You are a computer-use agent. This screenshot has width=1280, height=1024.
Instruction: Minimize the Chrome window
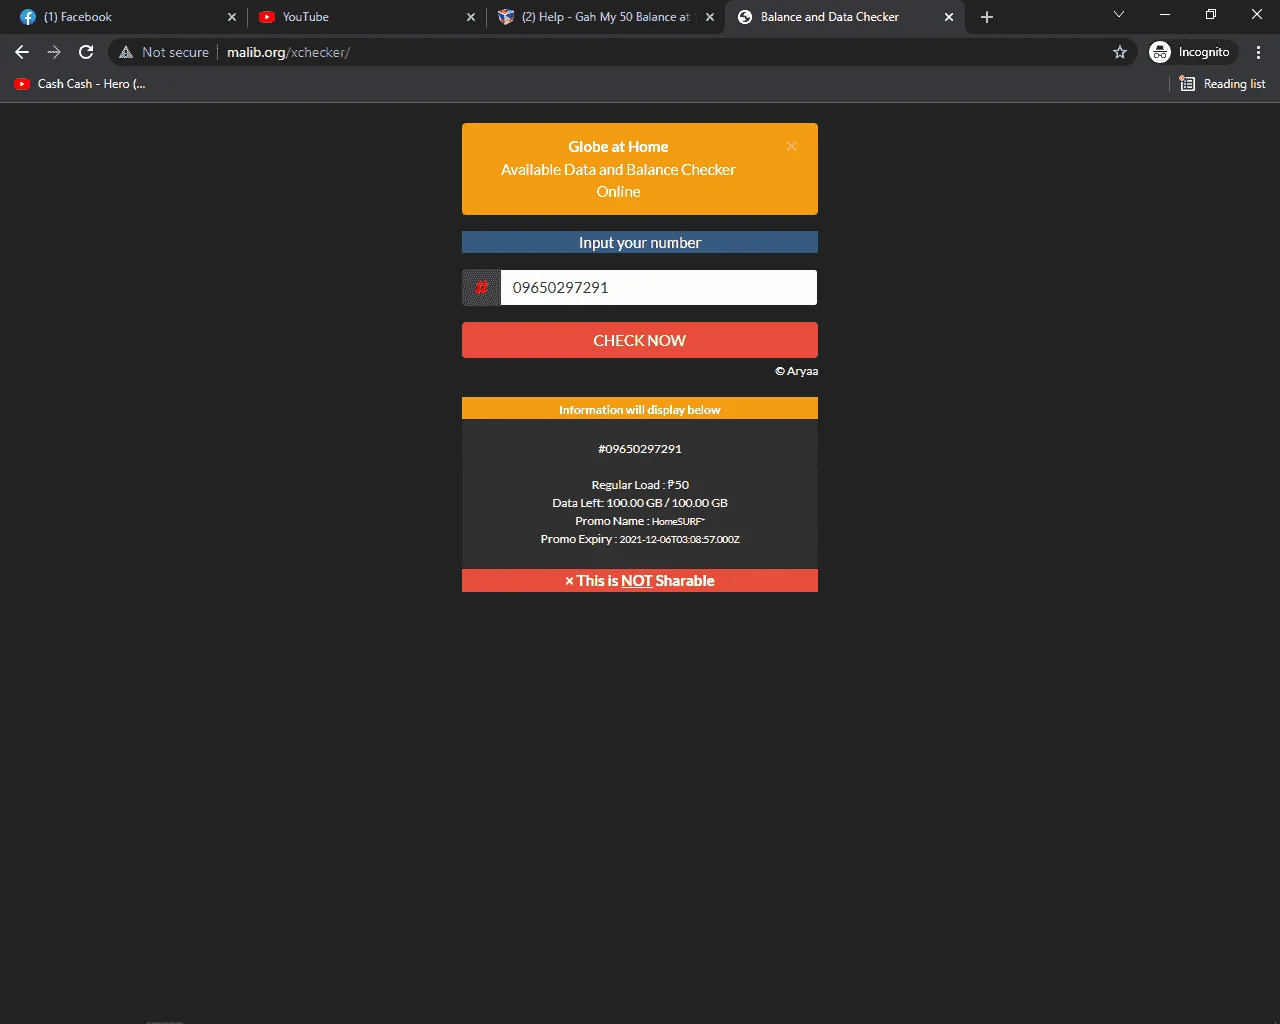tap(1165, 15)
